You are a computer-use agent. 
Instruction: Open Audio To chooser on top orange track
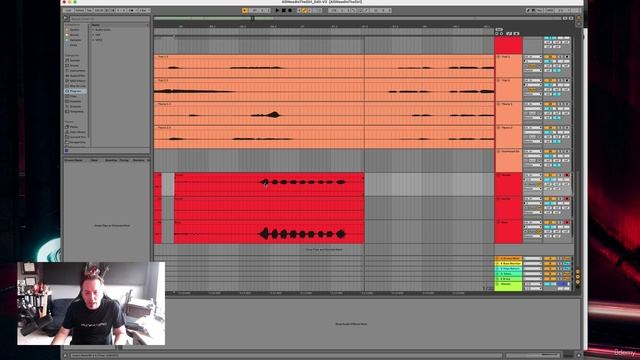[533, 70]
